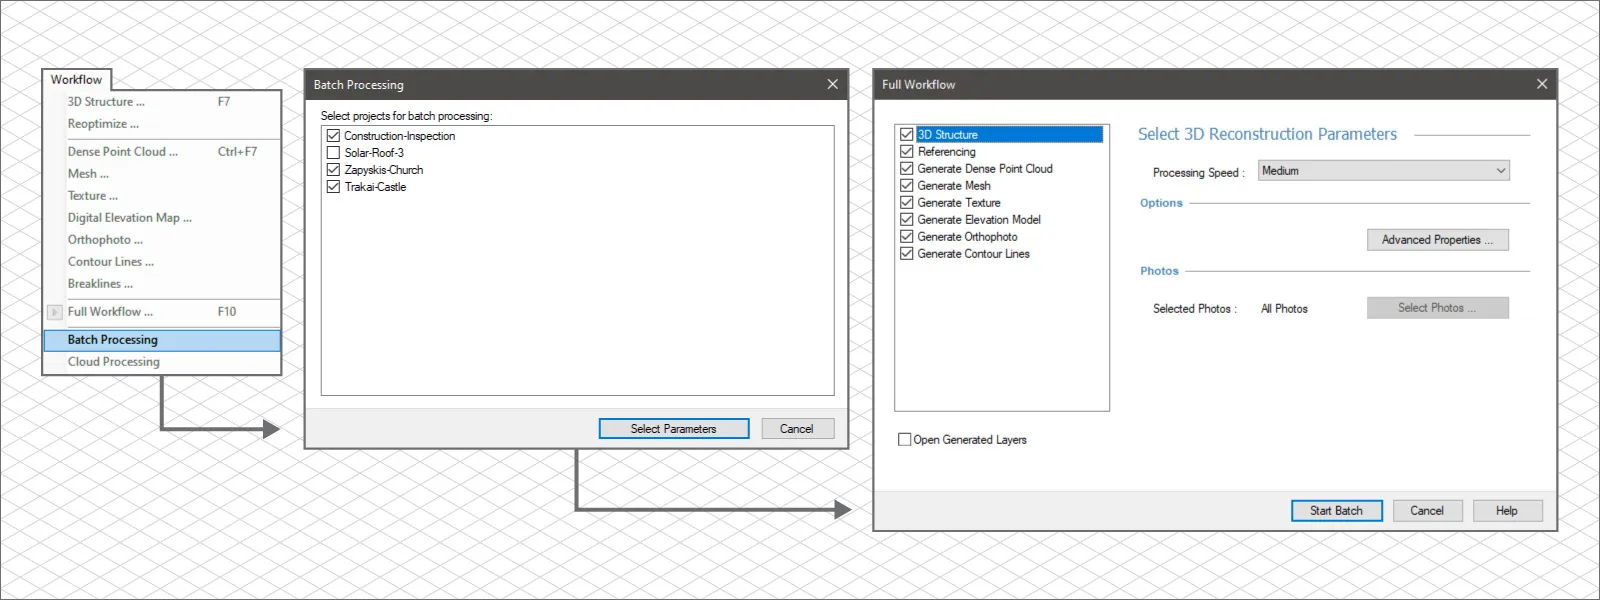Toggle Zapyskis-Church project checkbox
Image resolution: width=1600 pixels, height=600 pixels.
coord(334,170)
